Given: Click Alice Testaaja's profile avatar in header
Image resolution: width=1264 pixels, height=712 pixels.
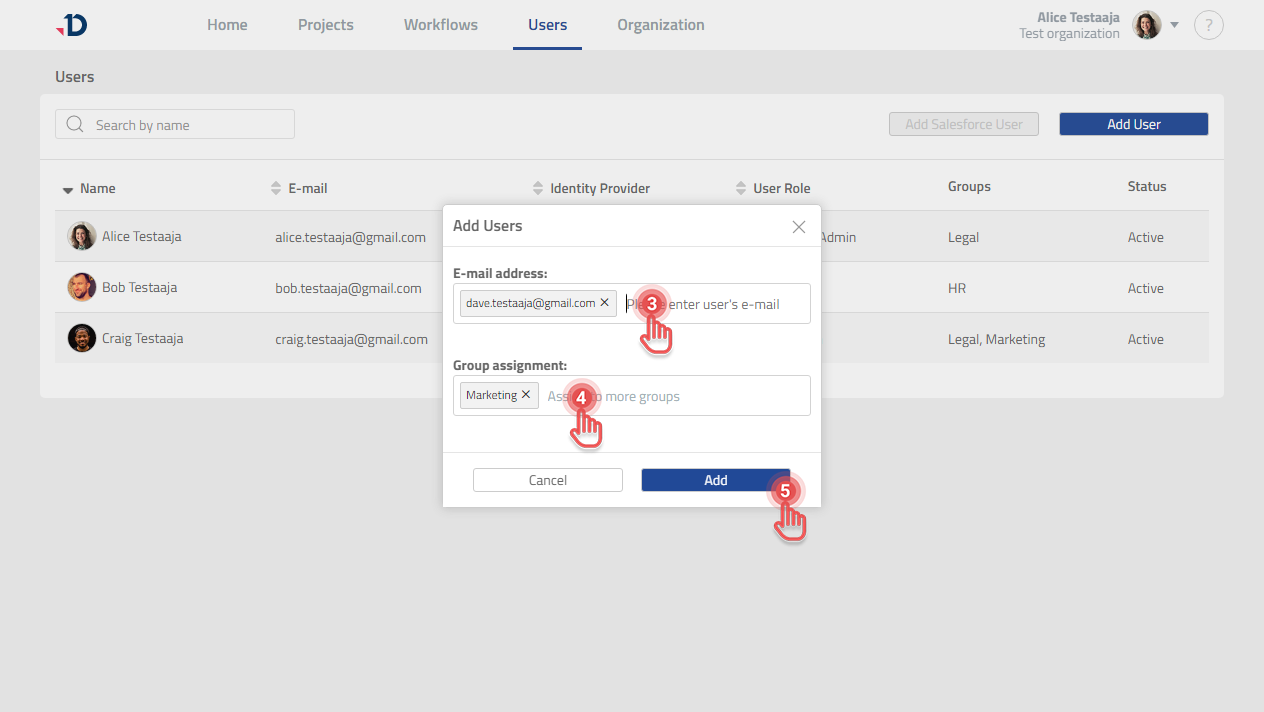Looking at the screenshot, I should point(1146,25).
